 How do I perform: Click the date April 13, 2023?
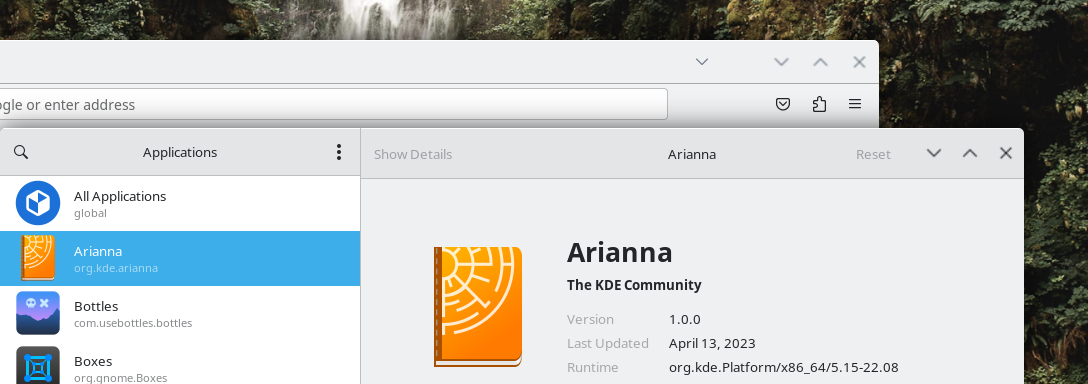(x=712, y=343)
